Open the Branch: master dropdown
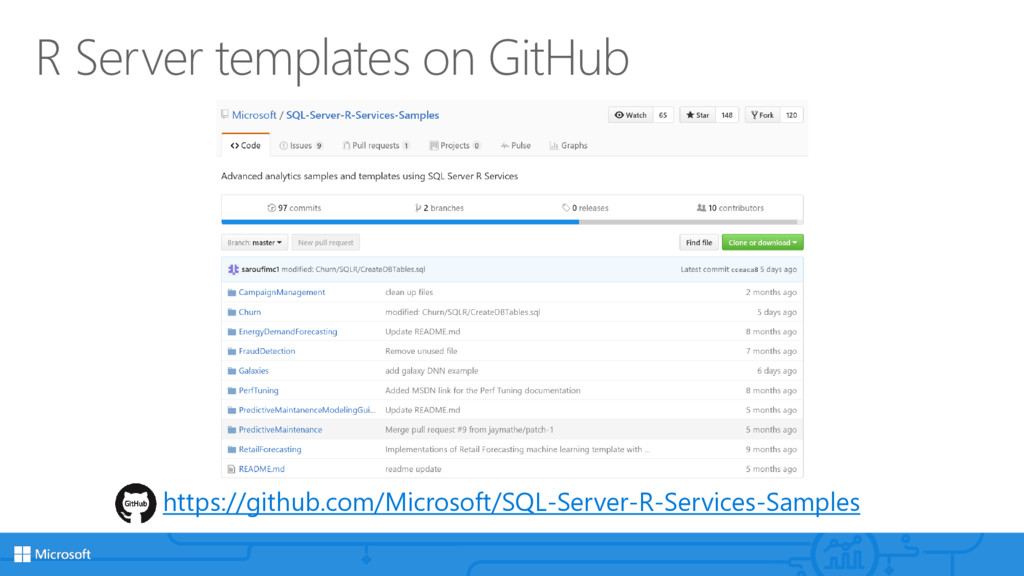The width and height of the screenshot is (1024, 576). pos(254,242)
